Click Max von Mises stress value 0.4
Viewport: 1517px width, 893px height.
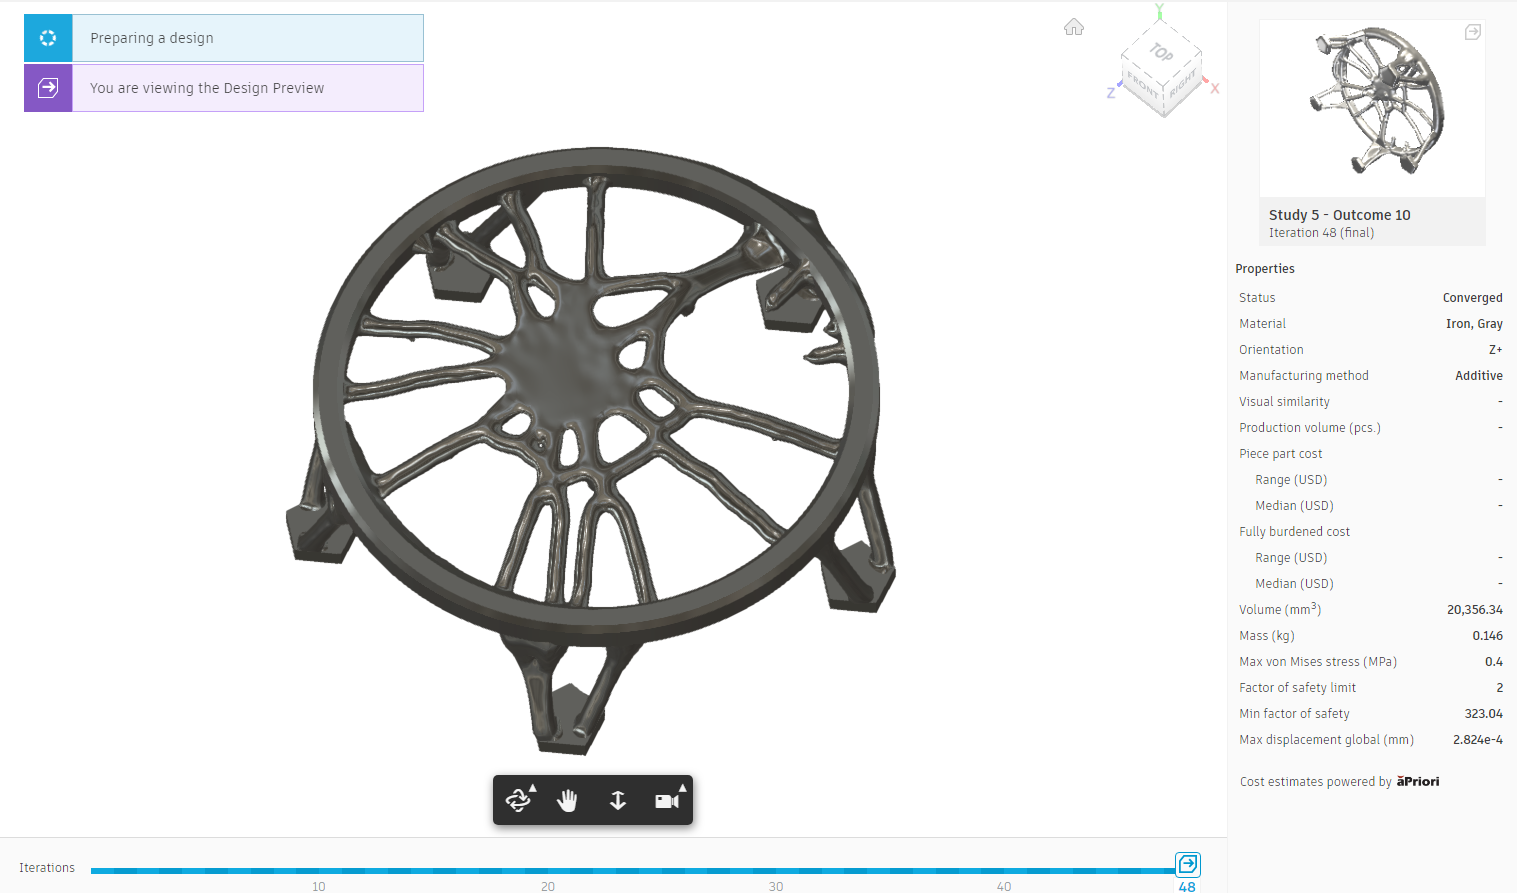tap(1494, 662)
